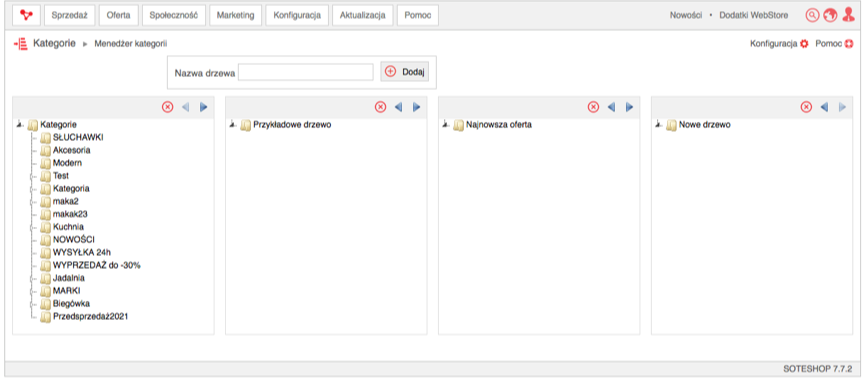Delete the Najnowsza oferta tree with red X
This screenshot has height=380, width=864.
(x=593, y=107)
